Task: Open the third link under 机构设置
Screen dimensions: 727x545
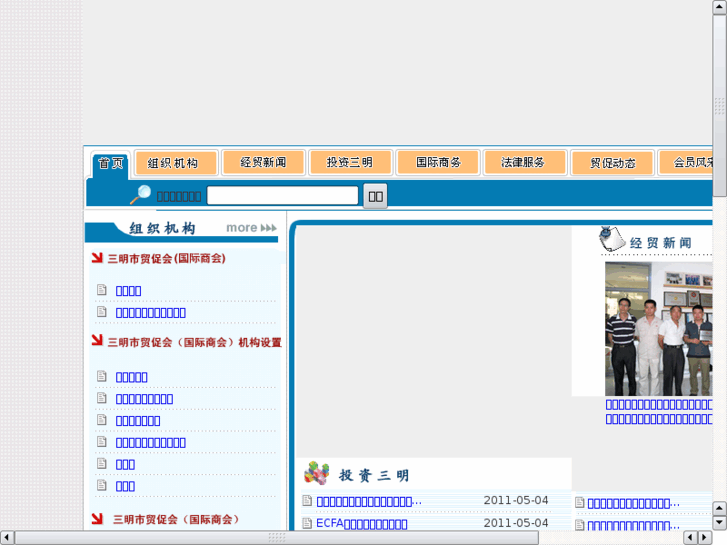Action: (x=138, y=421)
